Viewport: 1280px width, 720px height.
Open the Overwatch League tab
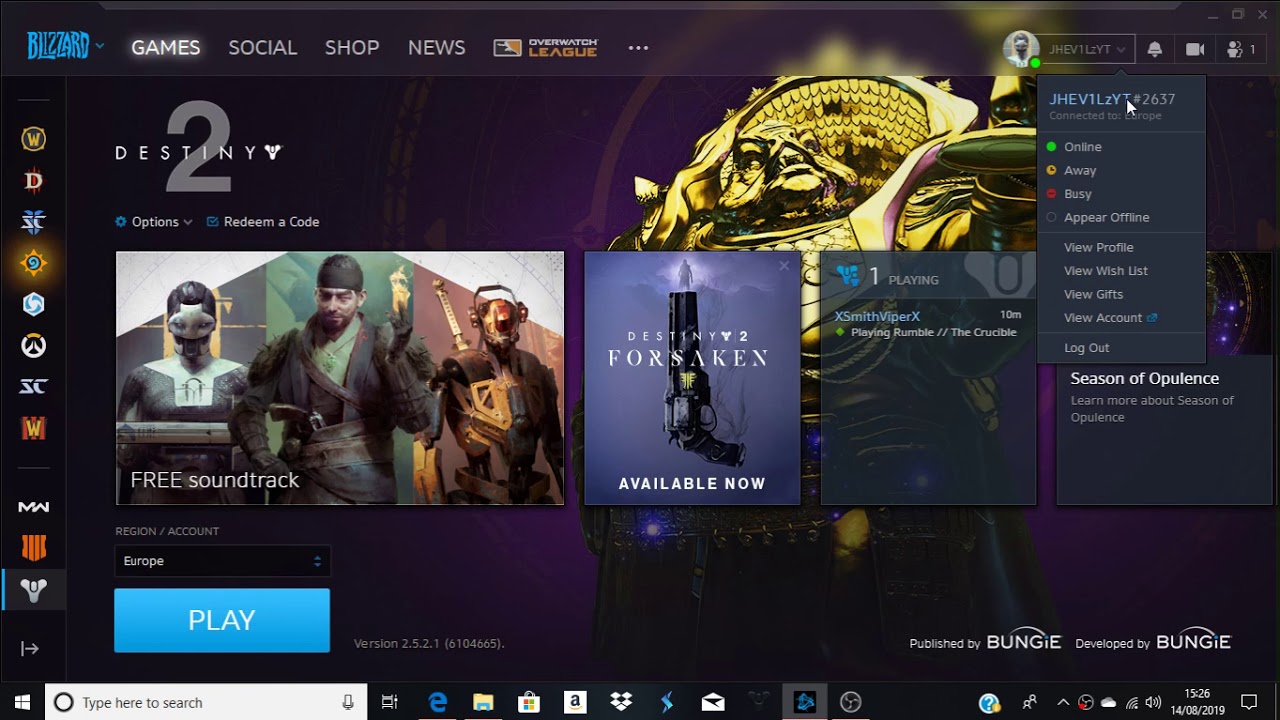[x=546, y=48]
